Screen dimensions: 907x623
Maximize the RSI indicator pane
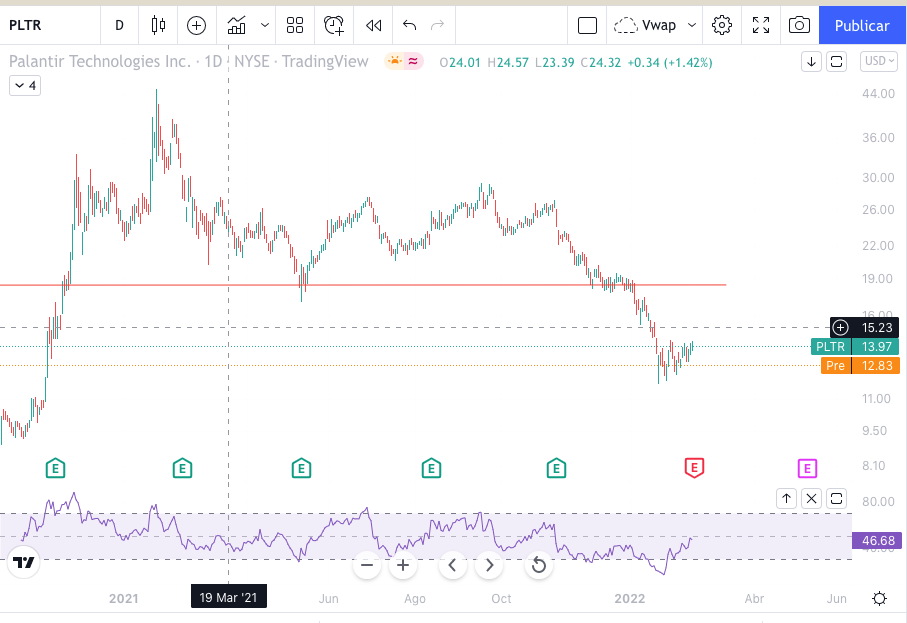pos(837,497)
